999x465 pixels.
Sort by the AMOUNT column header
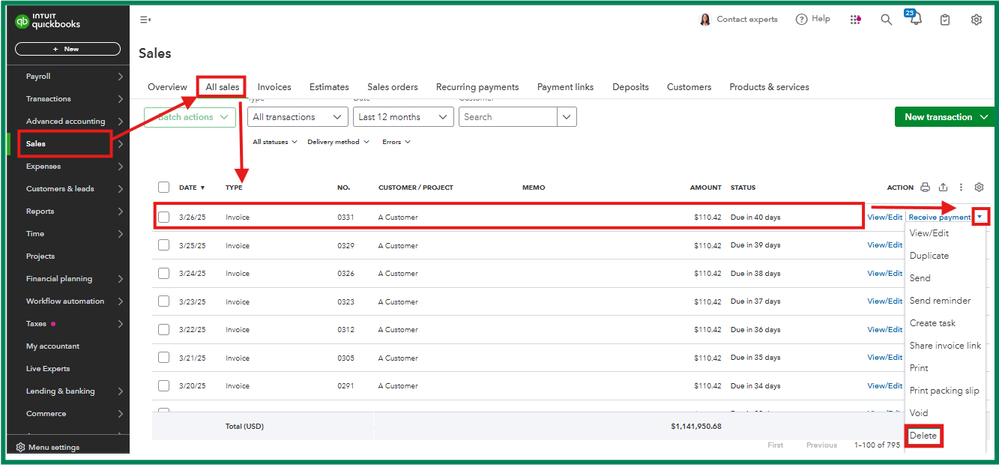[705, 187]
